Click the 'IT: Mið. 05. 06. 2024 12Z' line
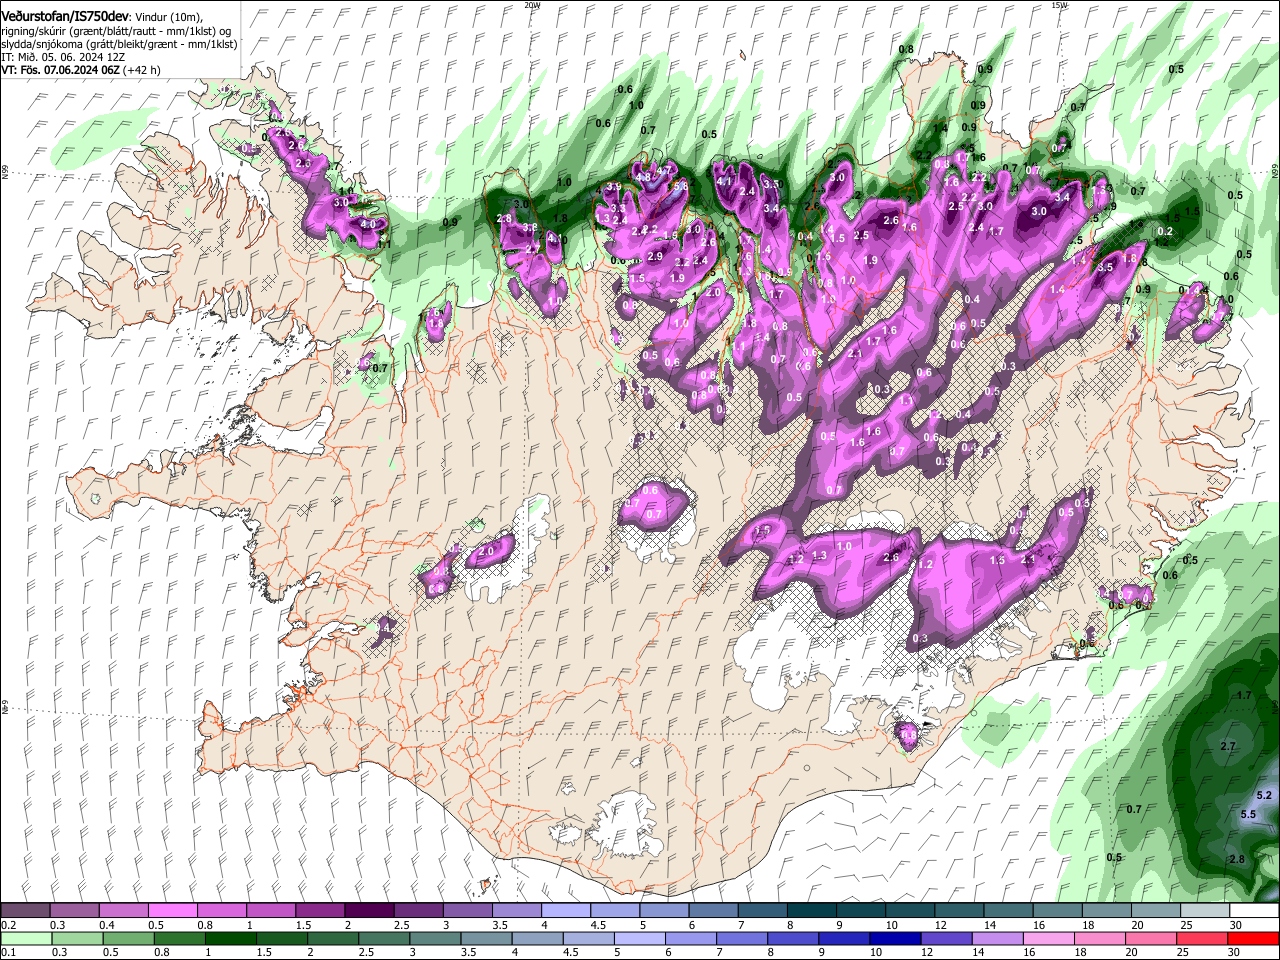 [63, 57]
